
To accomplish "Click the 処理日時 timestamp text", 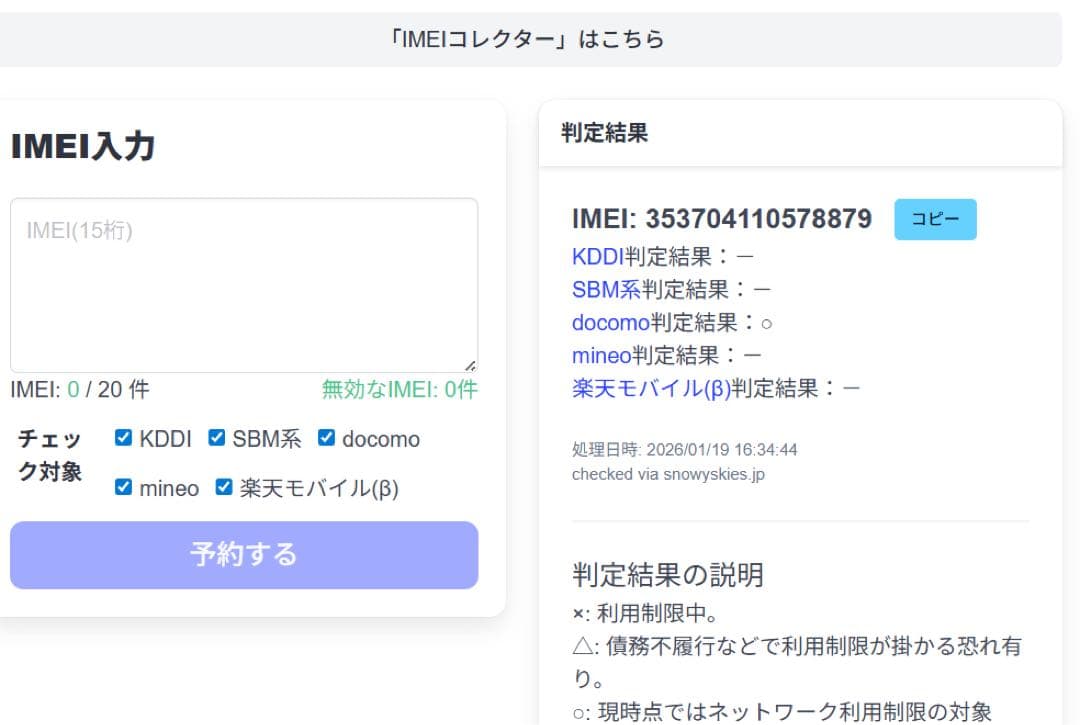I will point(684,450).
